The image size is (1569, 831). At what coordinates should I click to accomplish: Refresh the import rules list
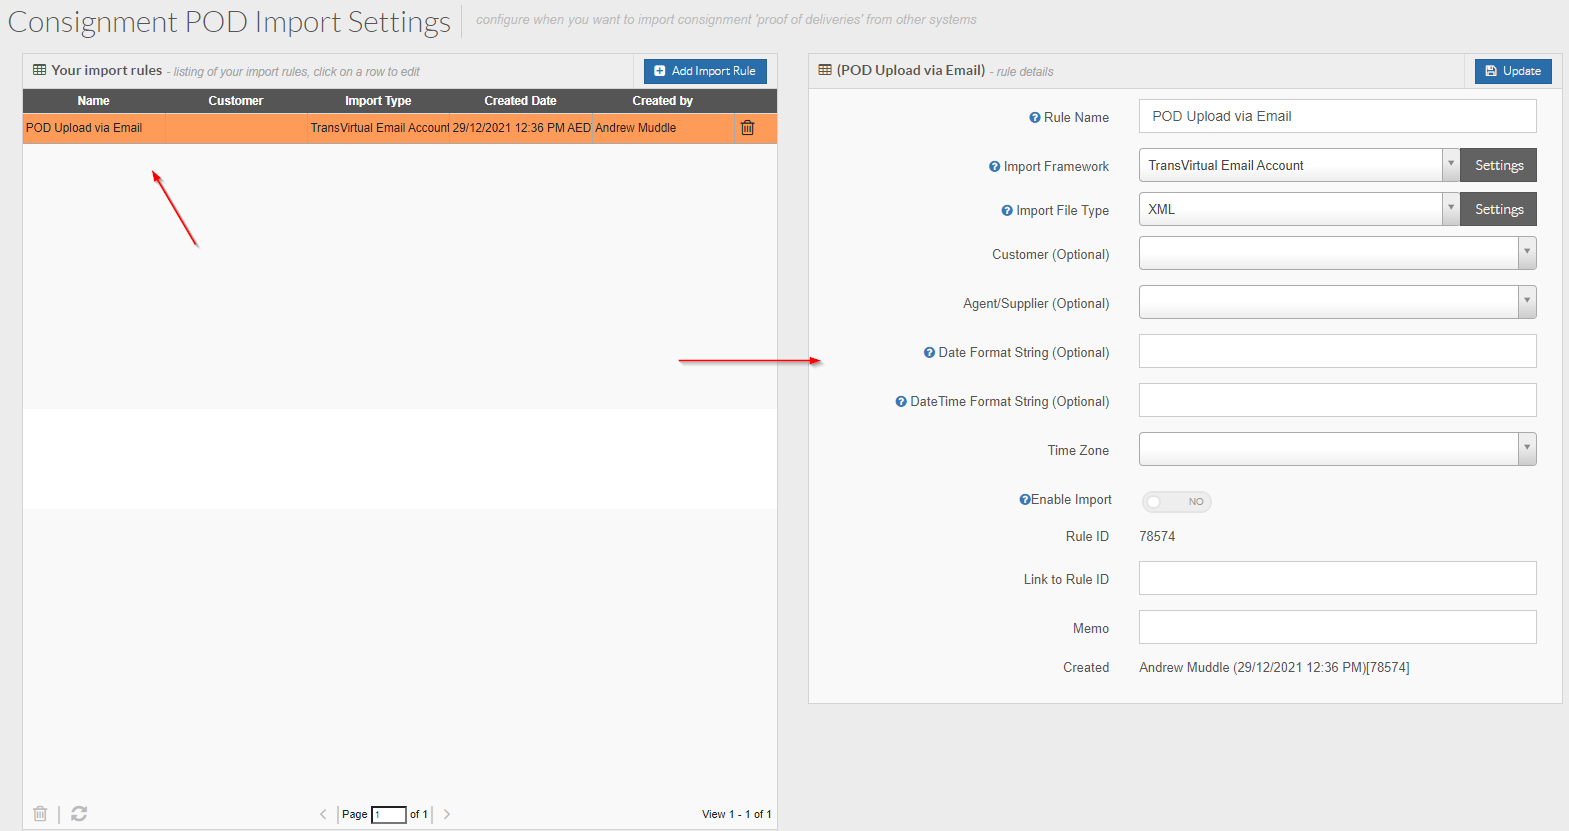(x=79, y=814)
